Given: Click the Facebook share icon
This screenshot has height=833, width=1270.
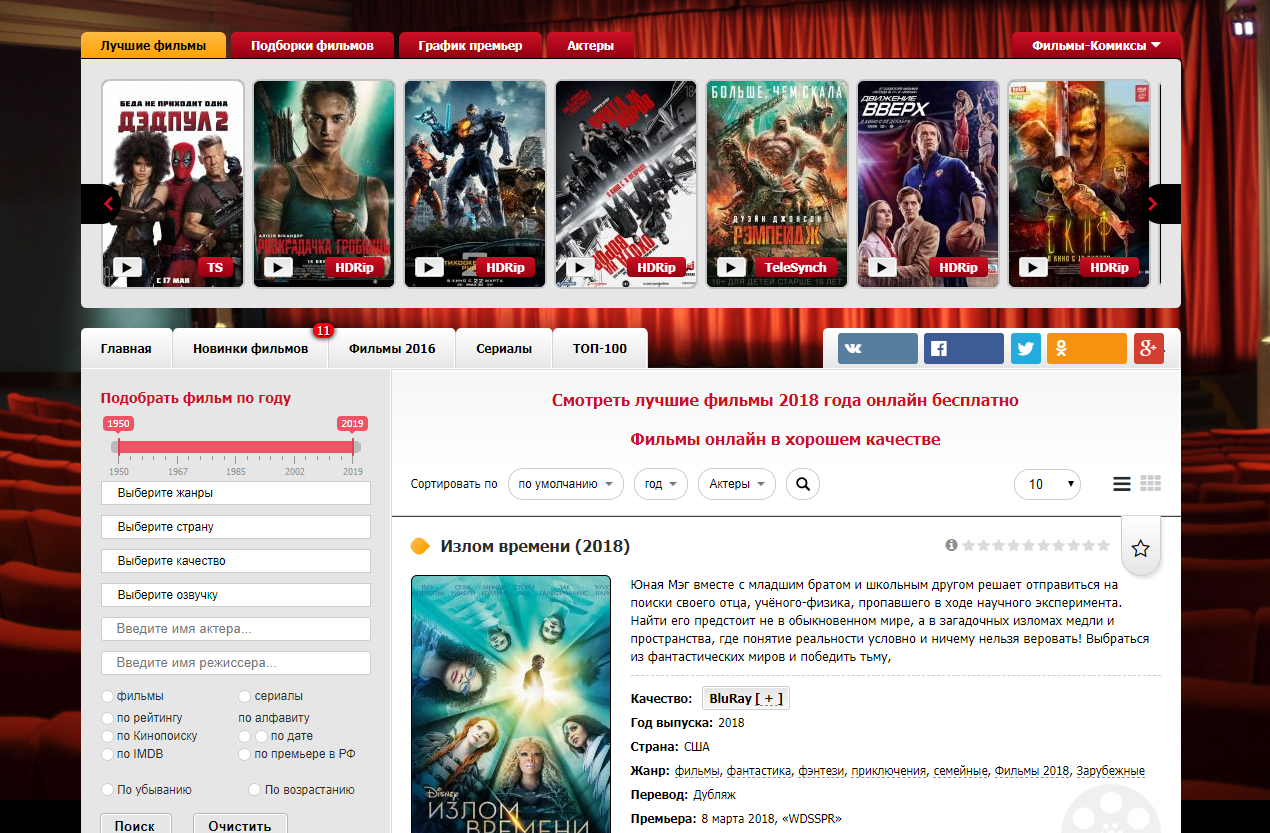Looking at the screenshot, I should tap(963, 348).
